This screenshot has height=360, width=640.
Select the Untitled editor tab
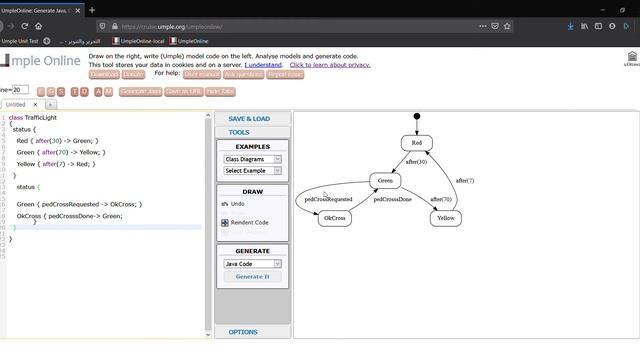coord(16,105)
